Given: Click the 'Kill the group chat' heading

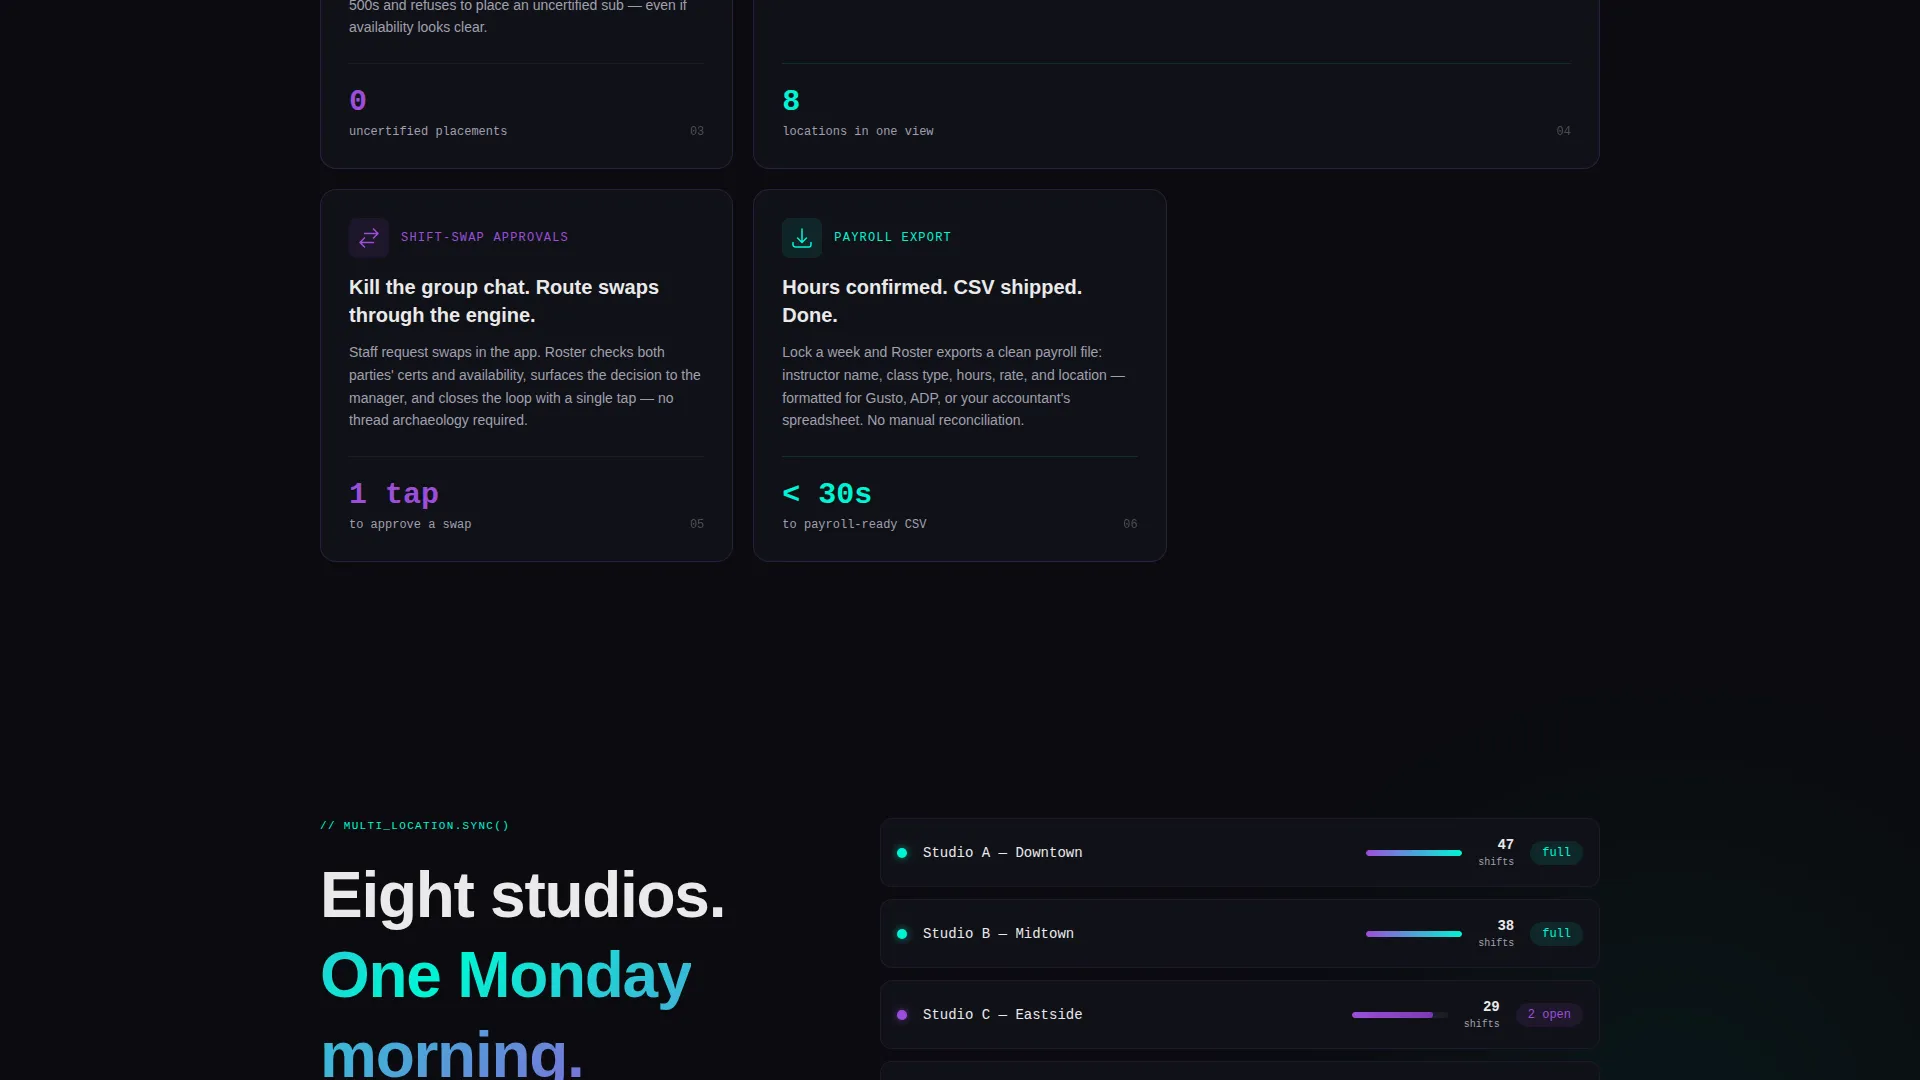Looking at the screenshot, I should [504, 301].
